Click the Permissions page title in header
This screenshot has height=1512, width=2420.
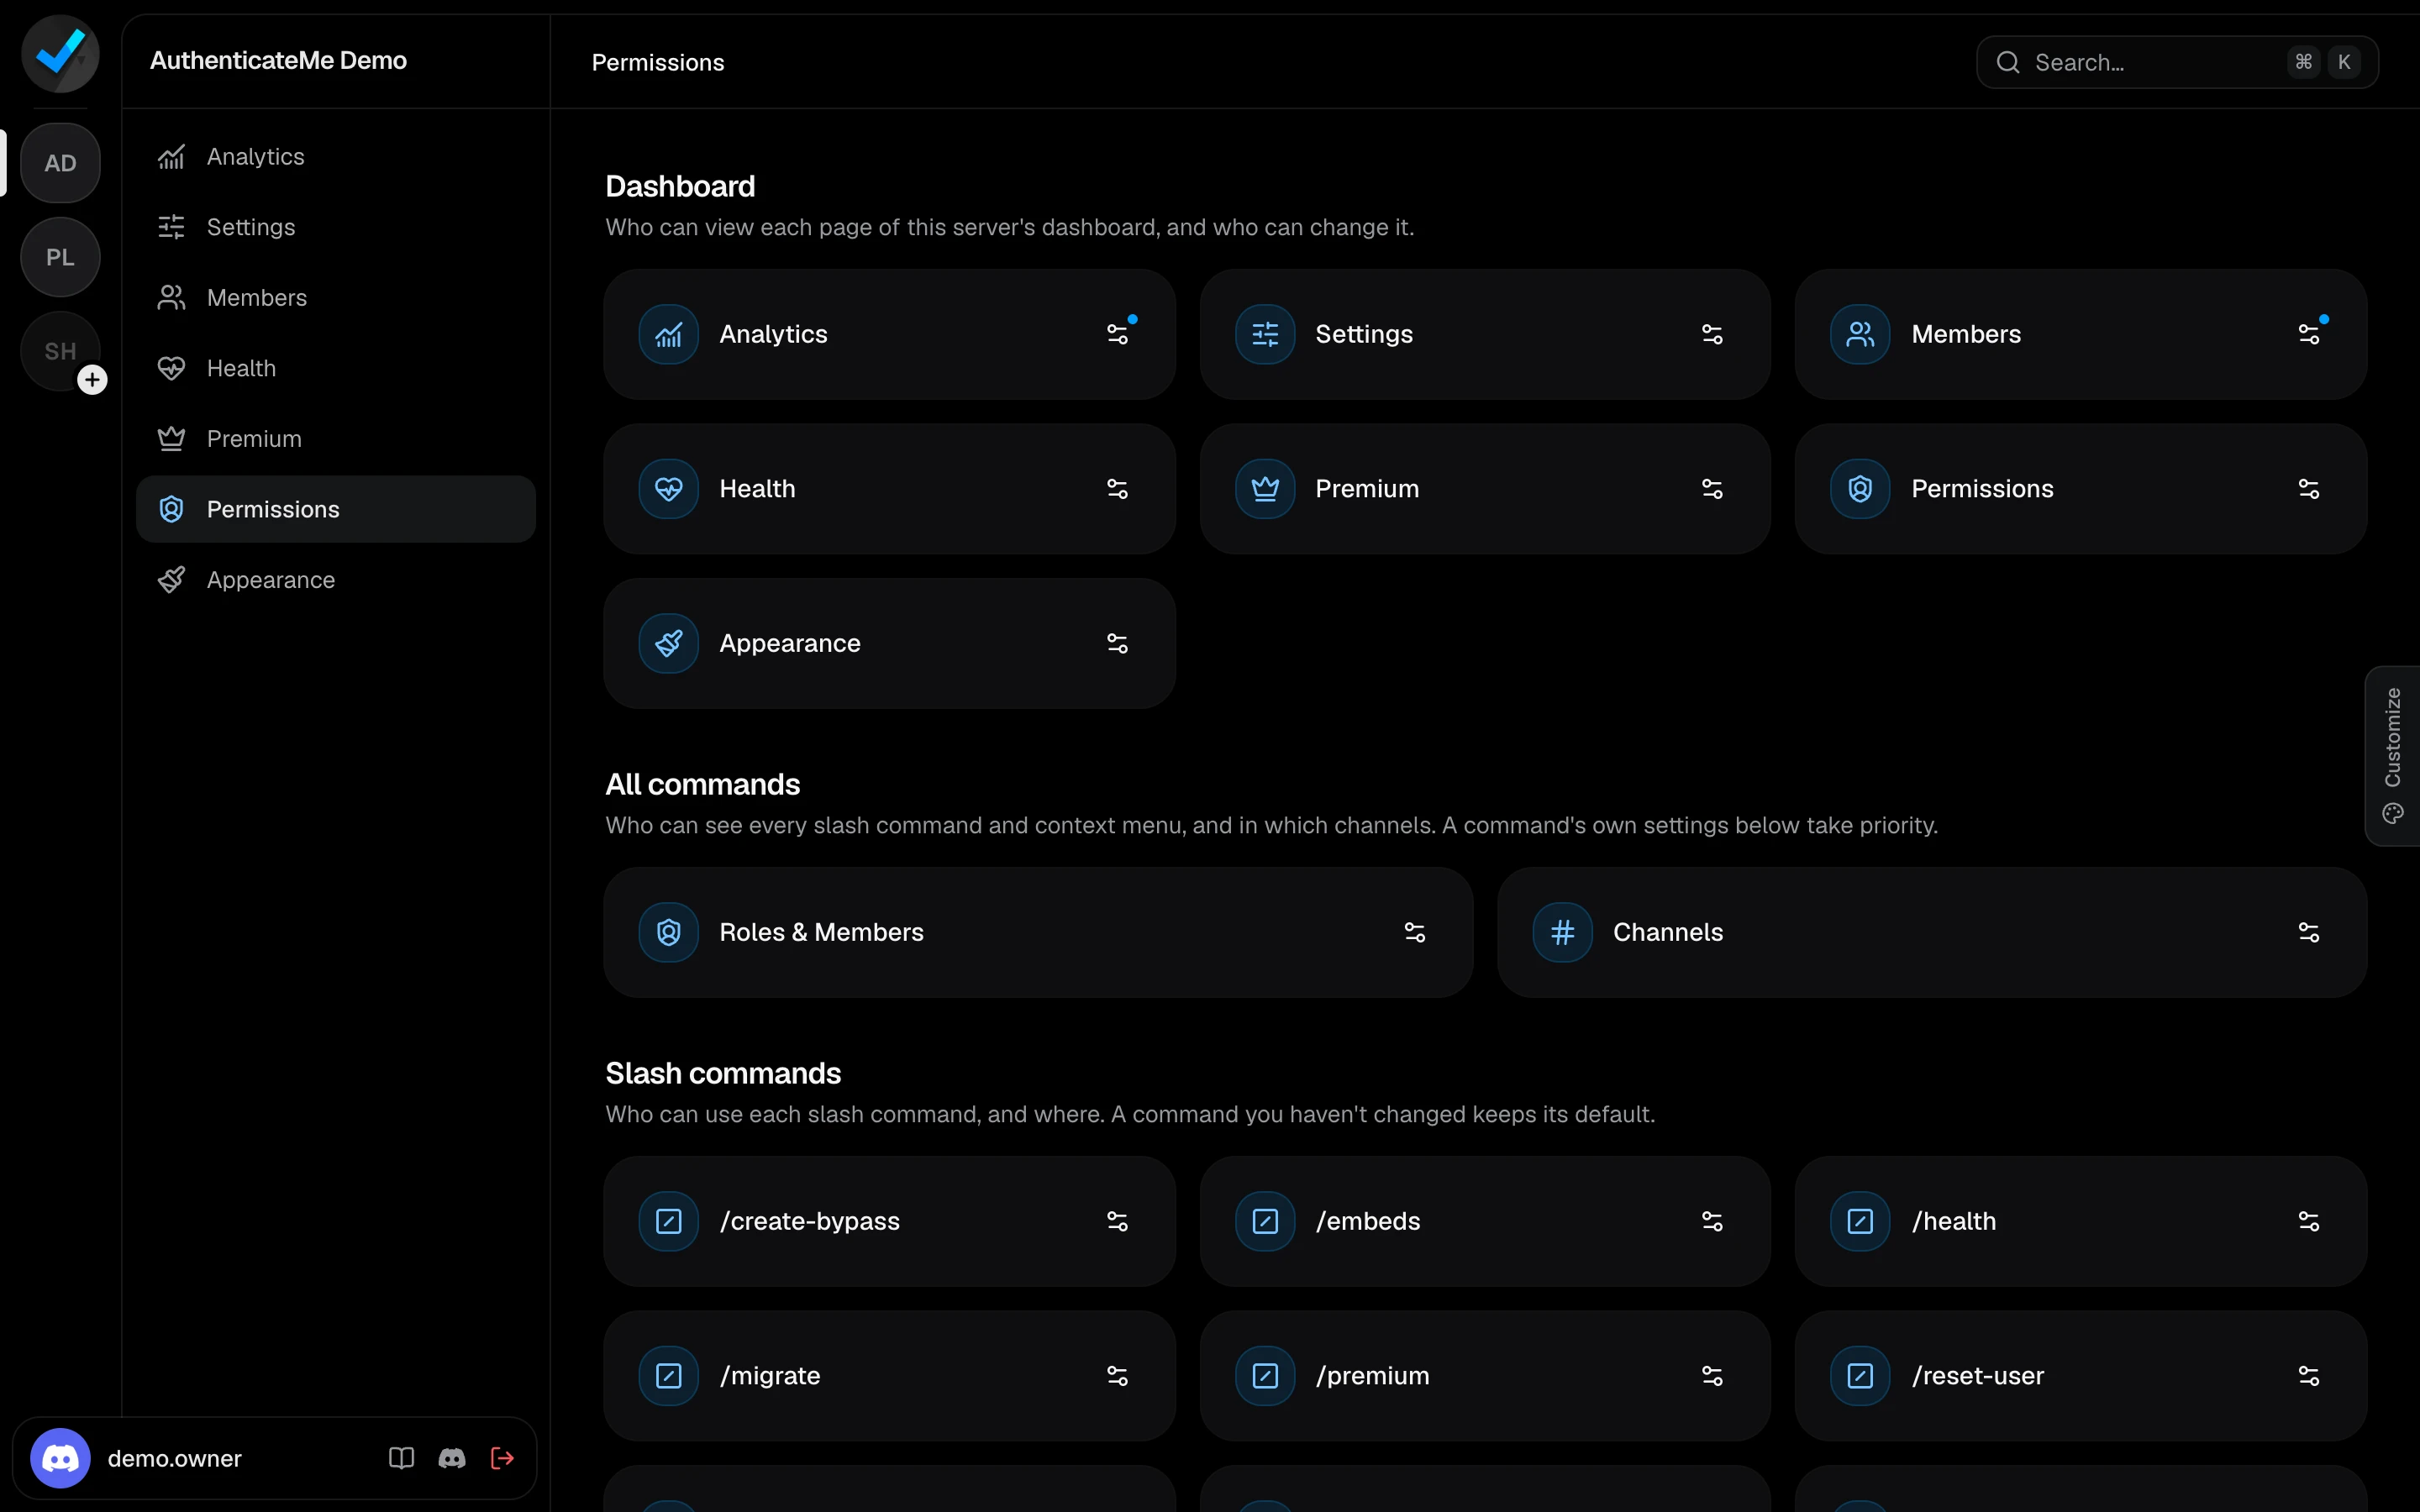(x=658, y=62)
